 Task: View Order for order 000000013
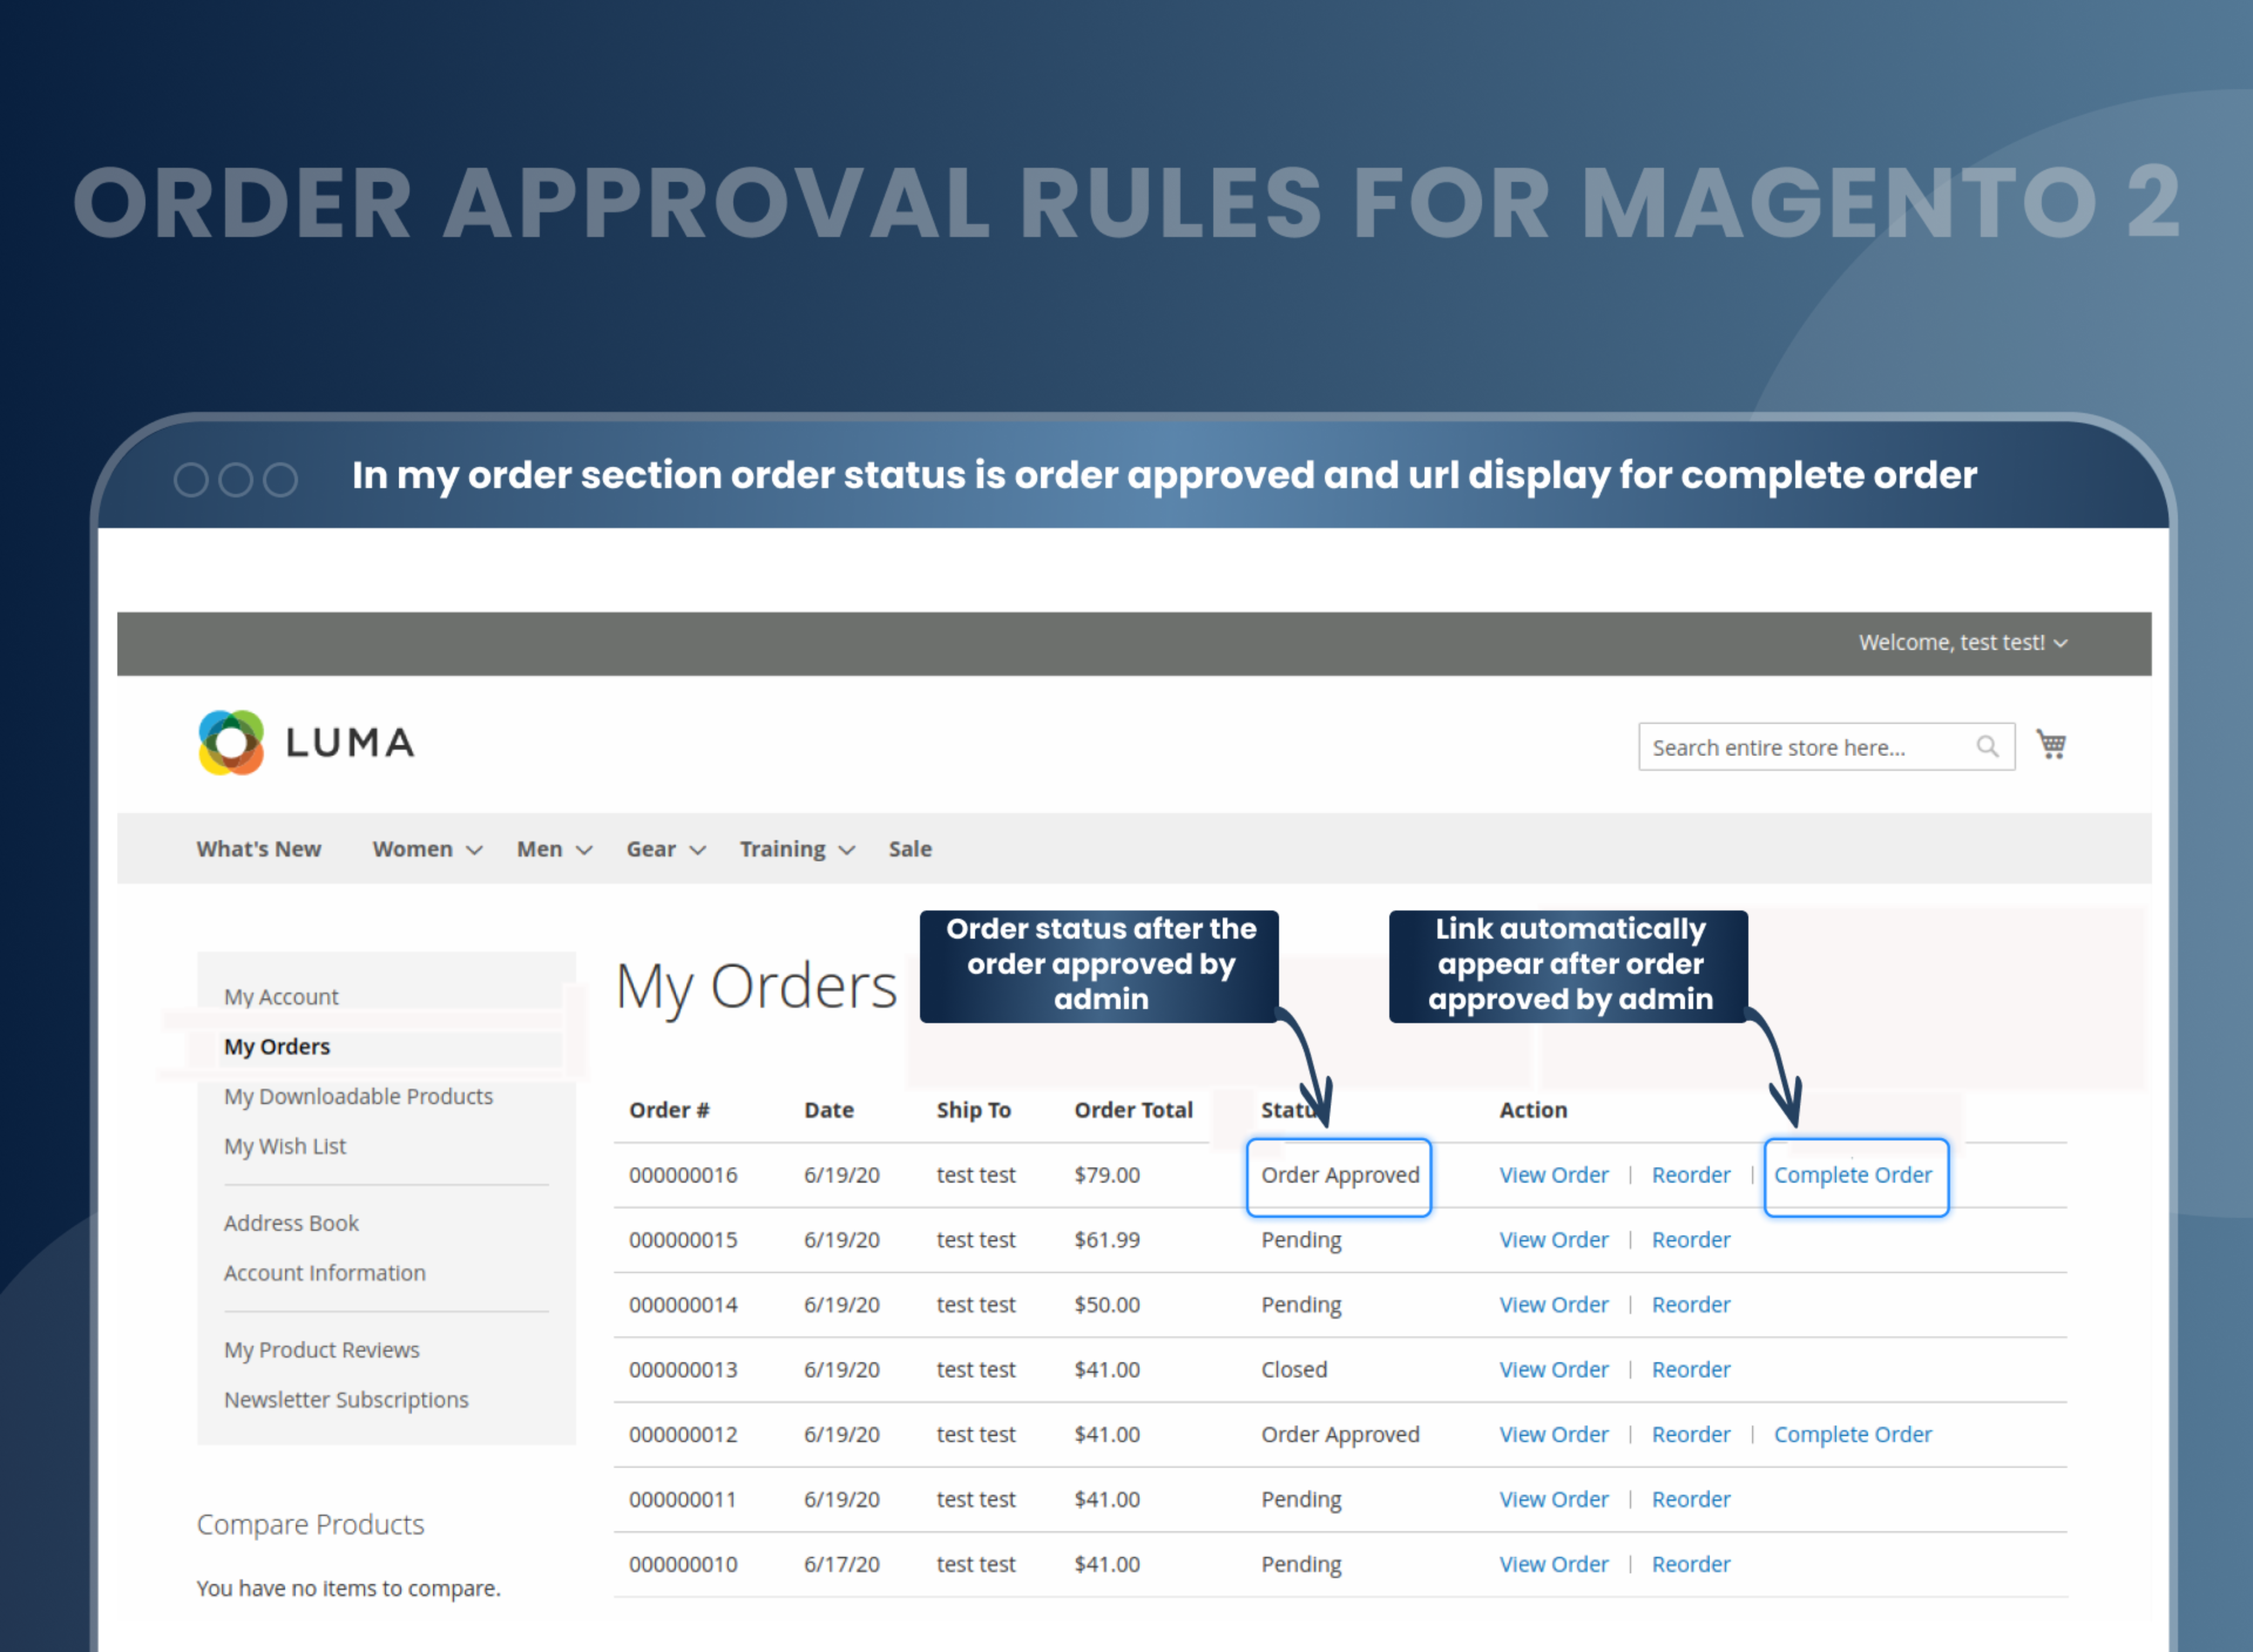click(1554, 1369)
